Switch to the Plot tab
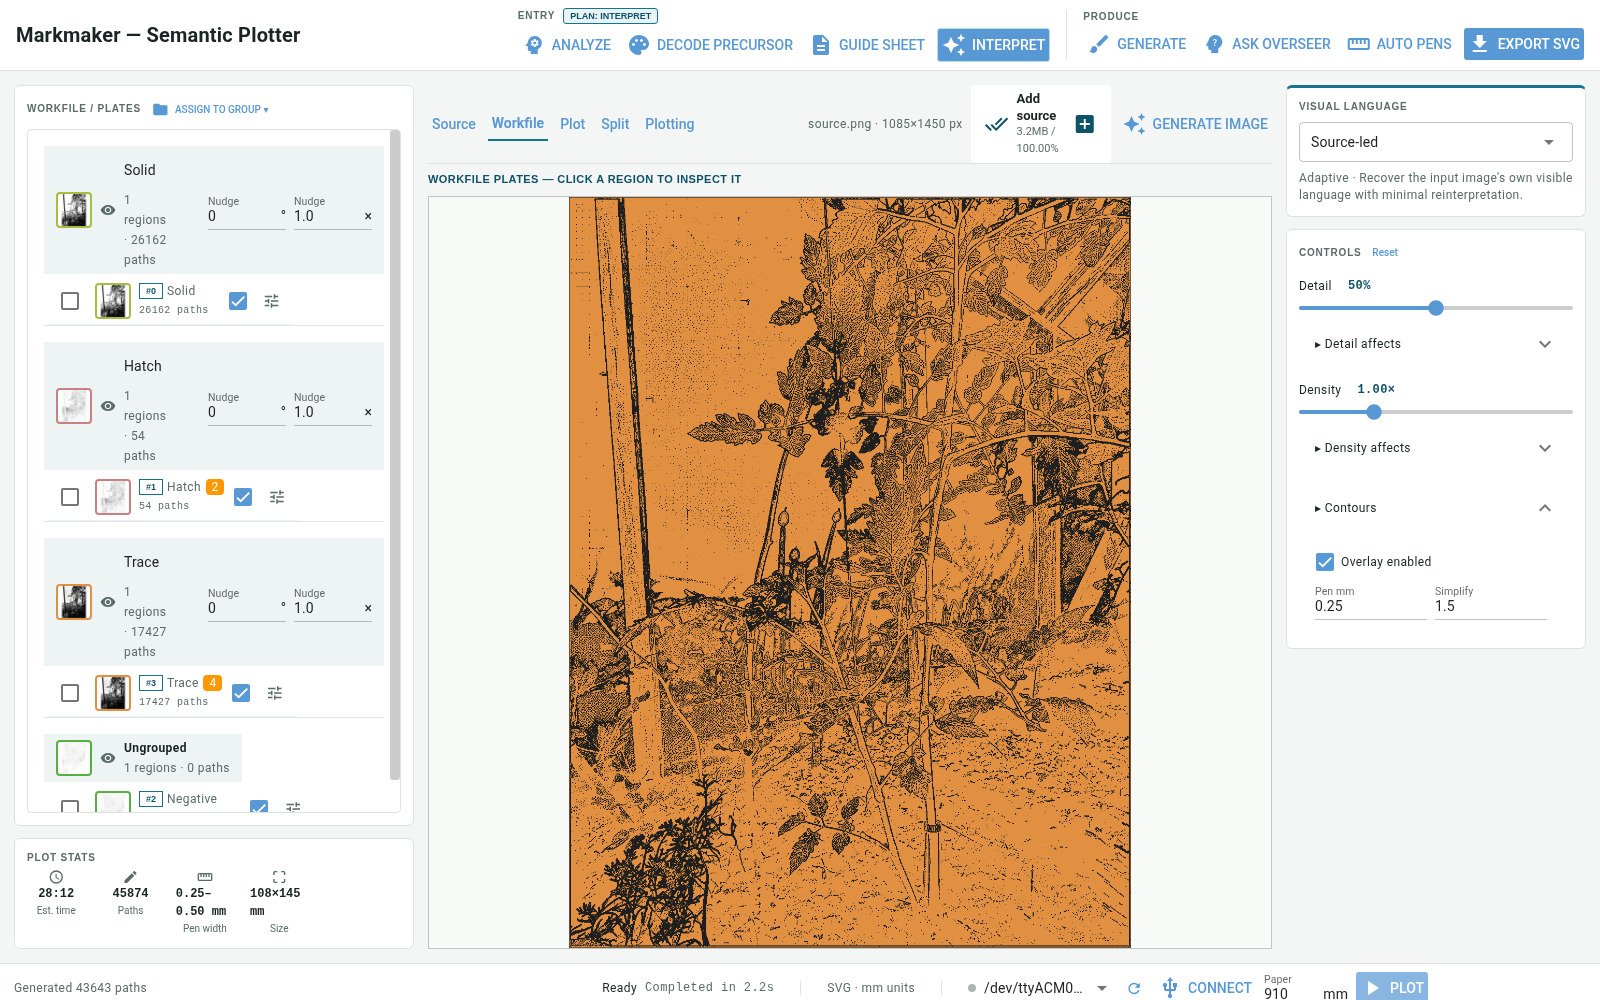Viewport: 1600px width, 1000px height. [x=573, y=124]
